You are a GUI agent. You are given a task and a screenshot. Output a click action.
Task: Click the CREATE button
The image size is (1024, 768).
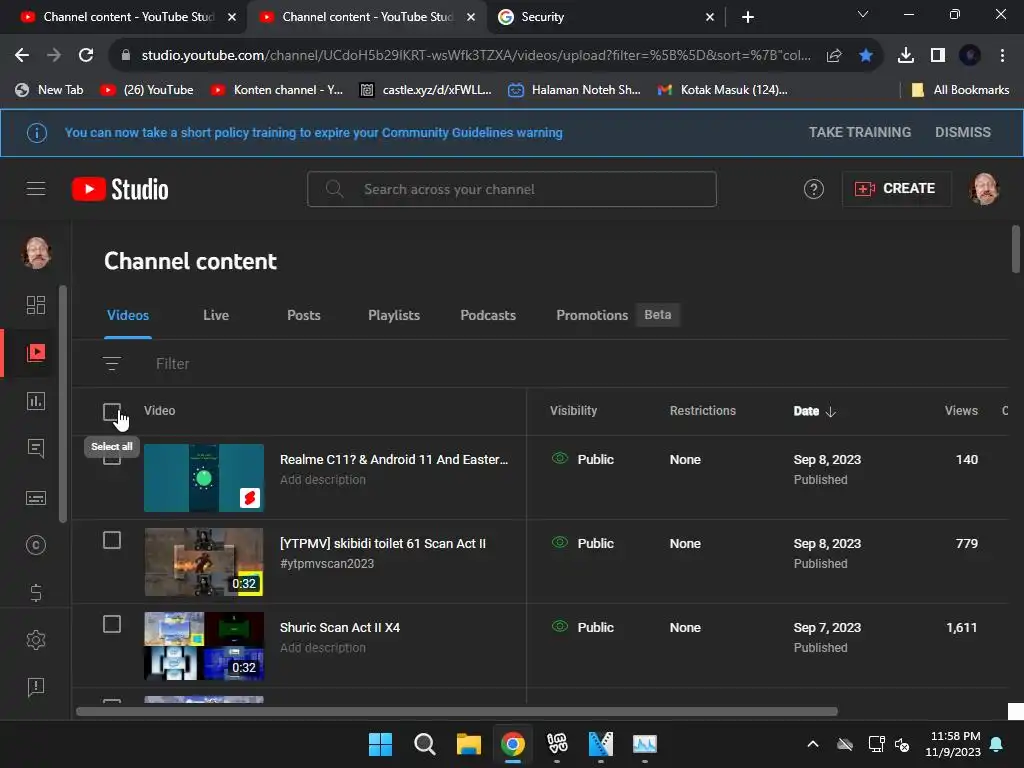pyautogui.click(x=895, y=189)
